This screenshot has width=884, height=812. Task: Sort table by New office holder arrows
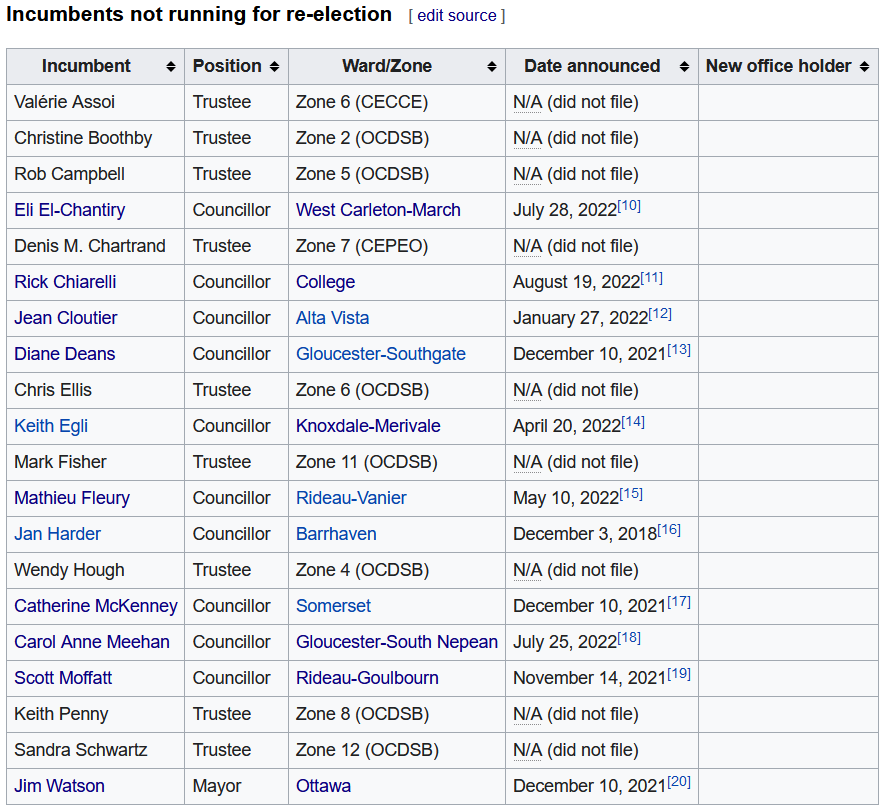(864, 67)
